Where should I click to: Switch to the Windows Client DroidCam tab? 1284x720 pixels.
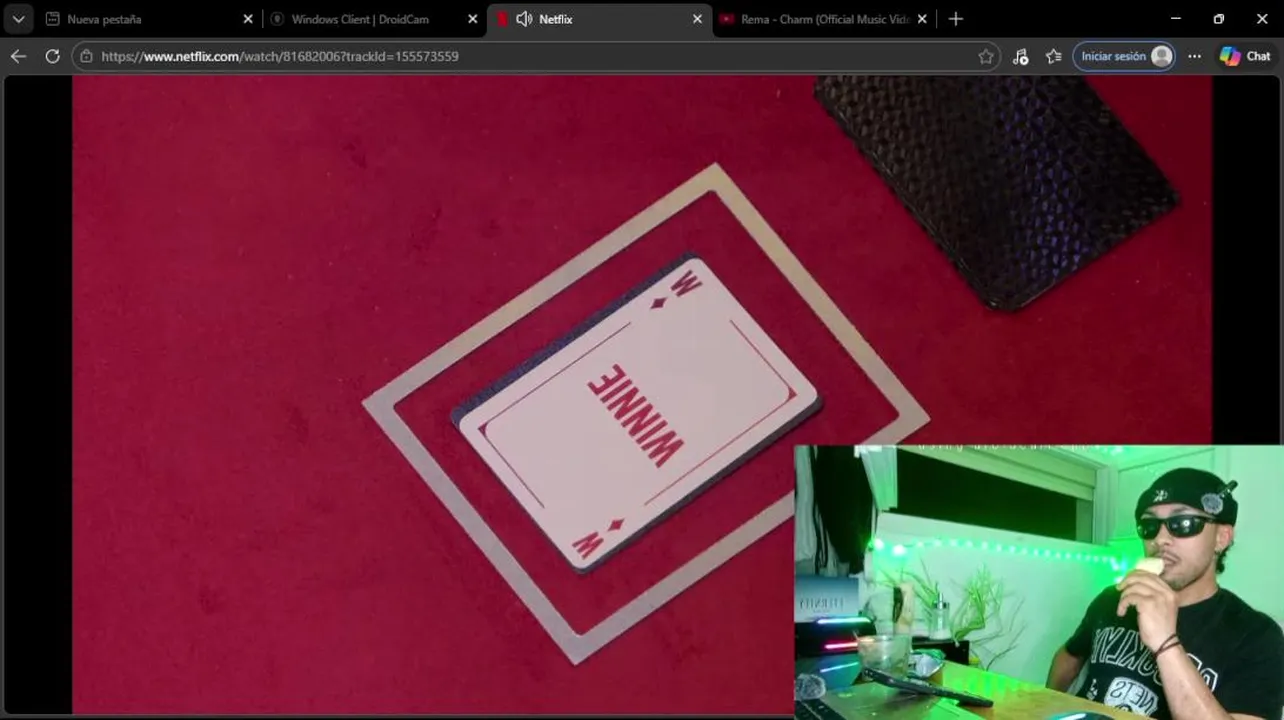click(375, 19)
